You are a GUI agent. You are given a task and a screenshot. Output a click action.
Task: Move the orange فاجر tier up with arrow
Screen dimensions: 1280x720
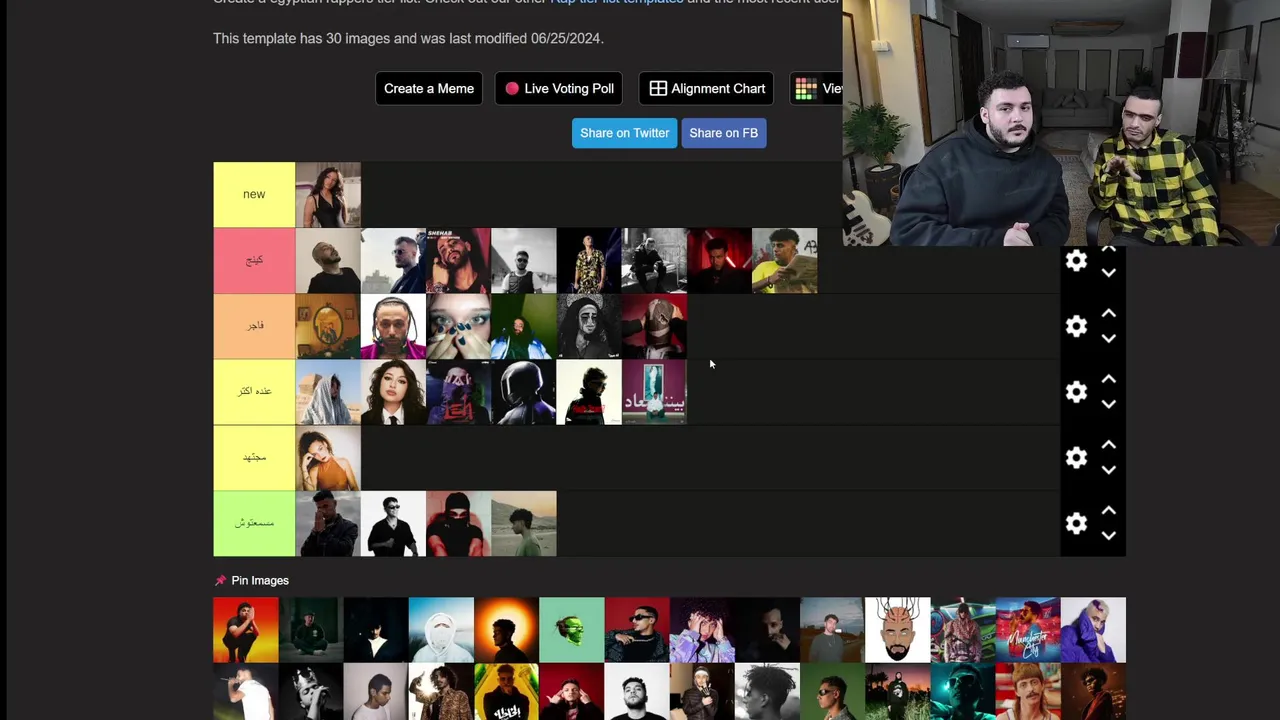click(x=1108, y=314)
